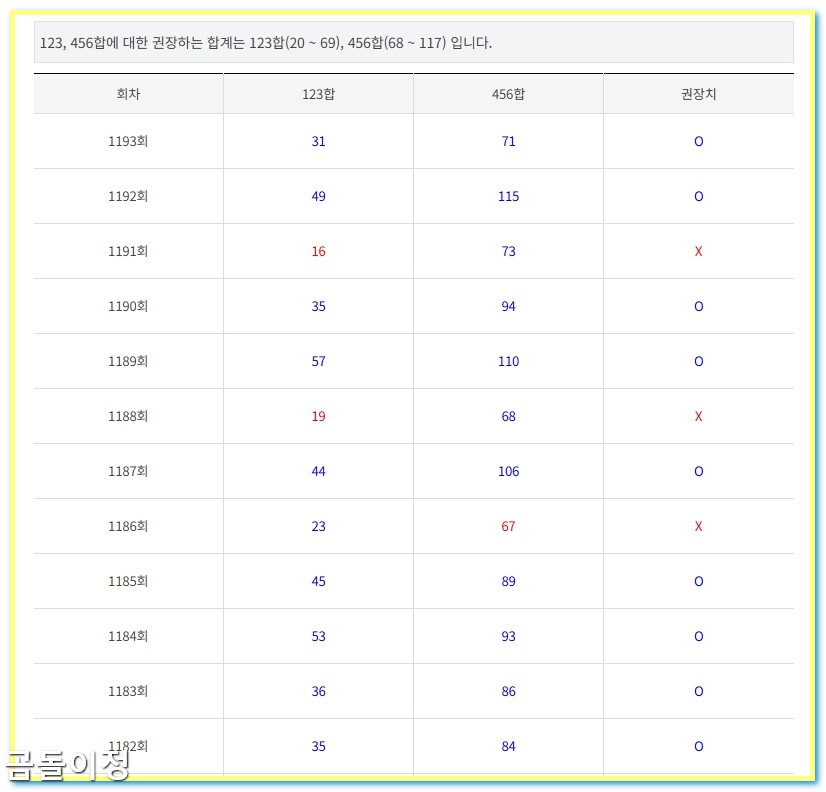Click the 123합 column header

point(317,93)
